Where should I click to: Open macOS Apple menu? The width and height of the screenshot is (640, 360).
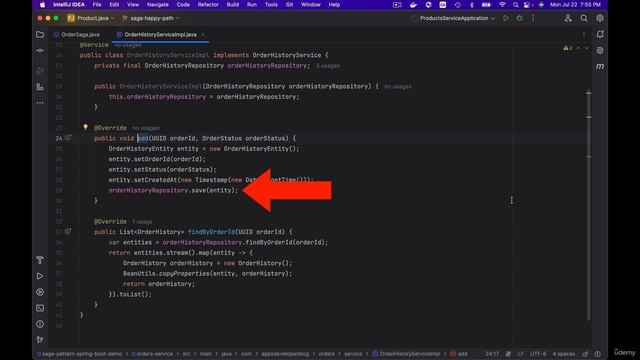[x=42, y=4]
